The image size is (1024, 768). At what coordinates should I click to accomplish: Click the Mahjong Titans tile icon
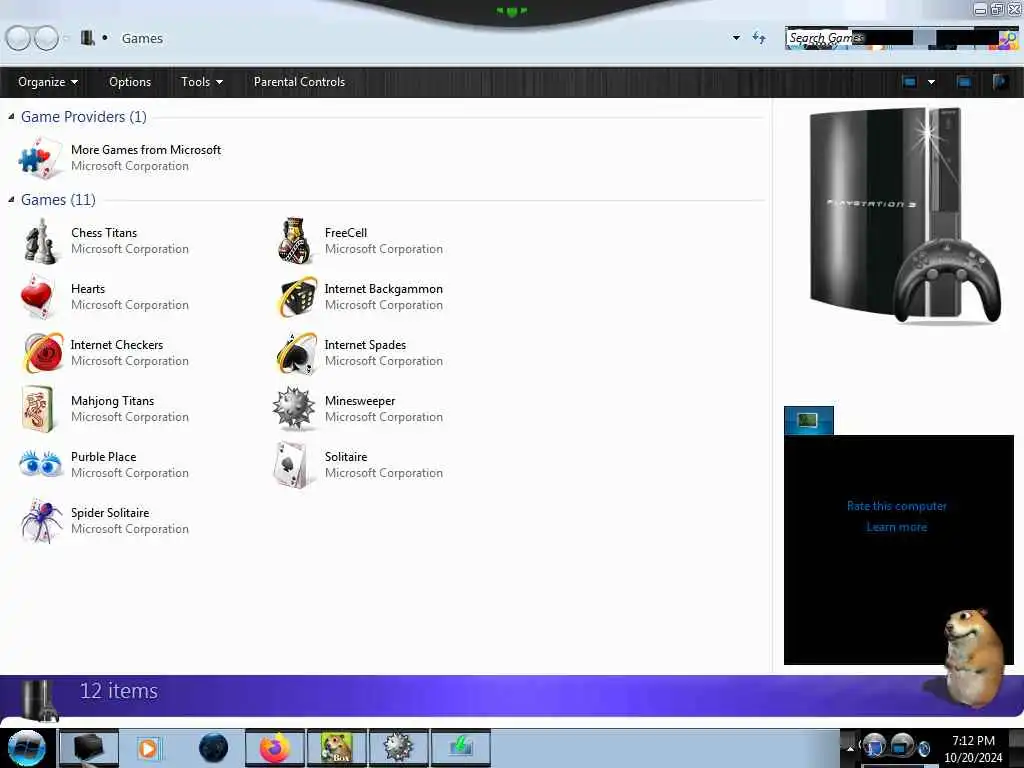(37, 409)
